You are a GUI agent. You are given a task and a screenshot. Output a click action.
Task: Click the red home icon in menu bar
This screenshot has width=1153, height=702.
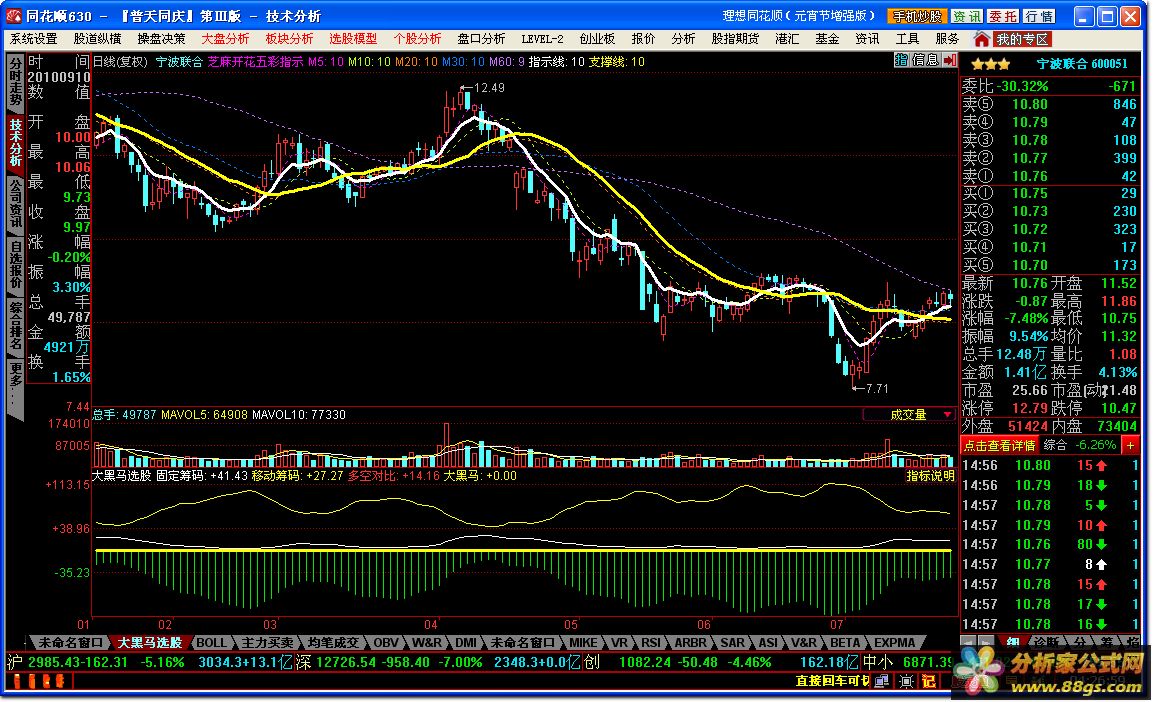click(981, 39)
